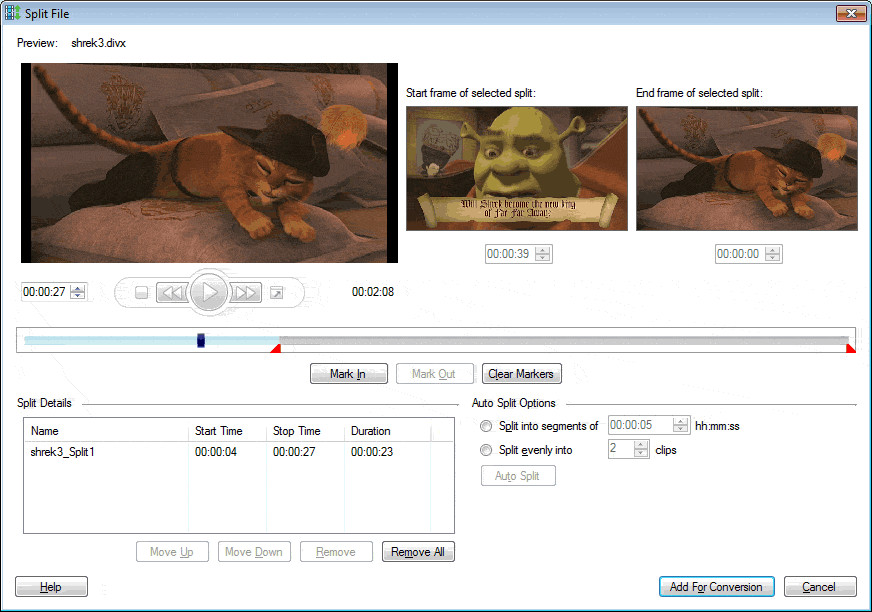The width and height of the screenshot is (872, 612).
Task: Decrease the current position time 00:00:27
Action: [78, 295]
